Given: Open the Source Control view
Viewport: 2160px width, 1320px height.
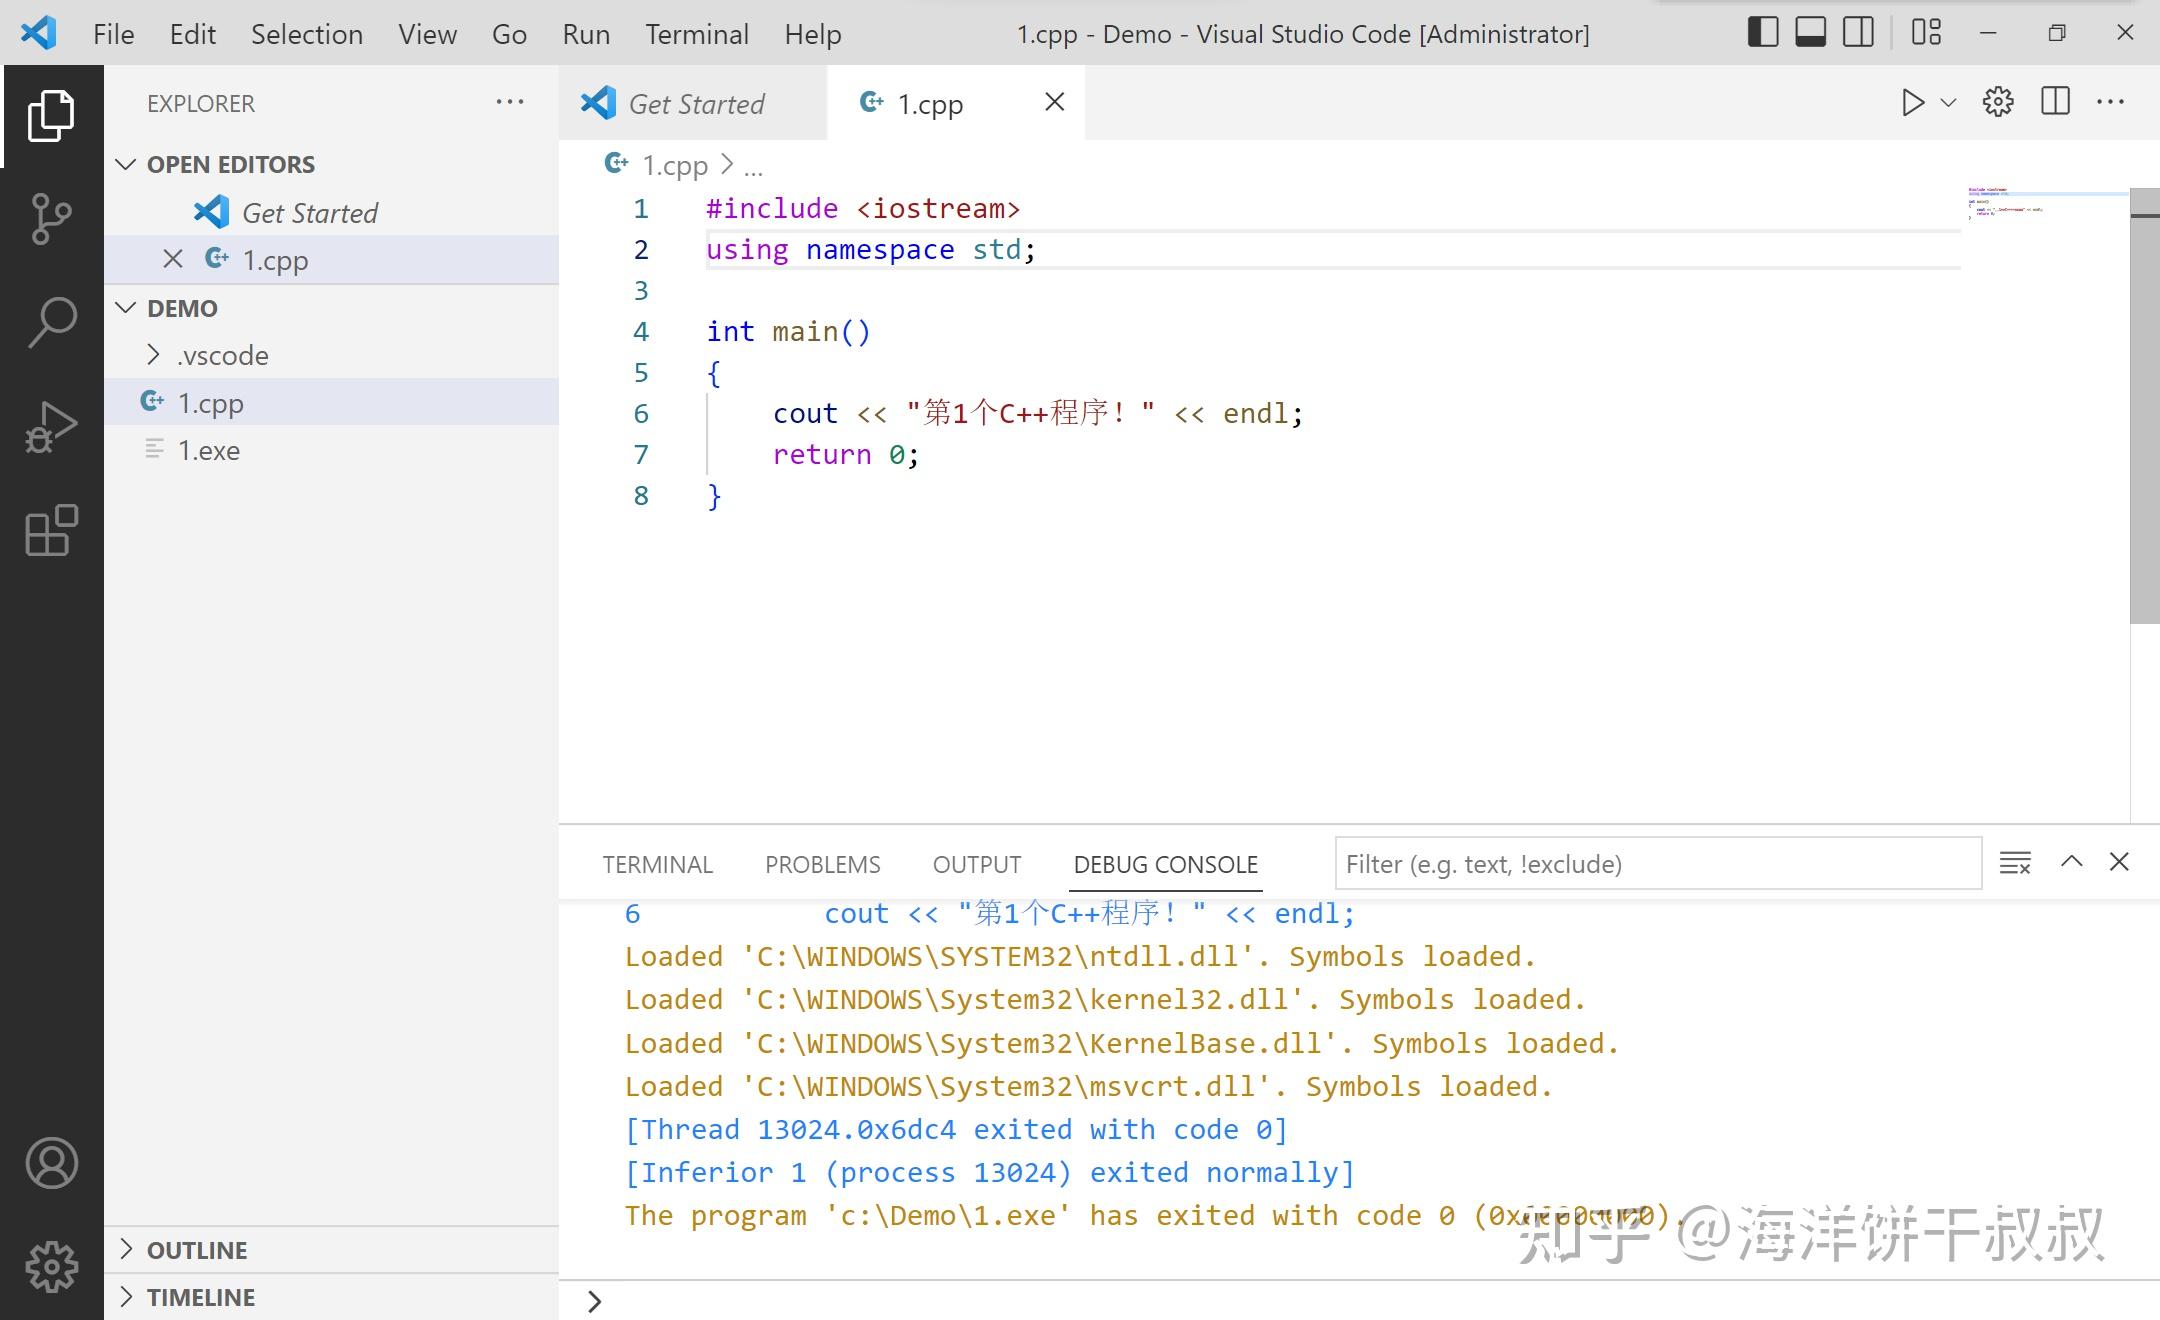Looking at the screenshot, I should click(x=50, y=215).
